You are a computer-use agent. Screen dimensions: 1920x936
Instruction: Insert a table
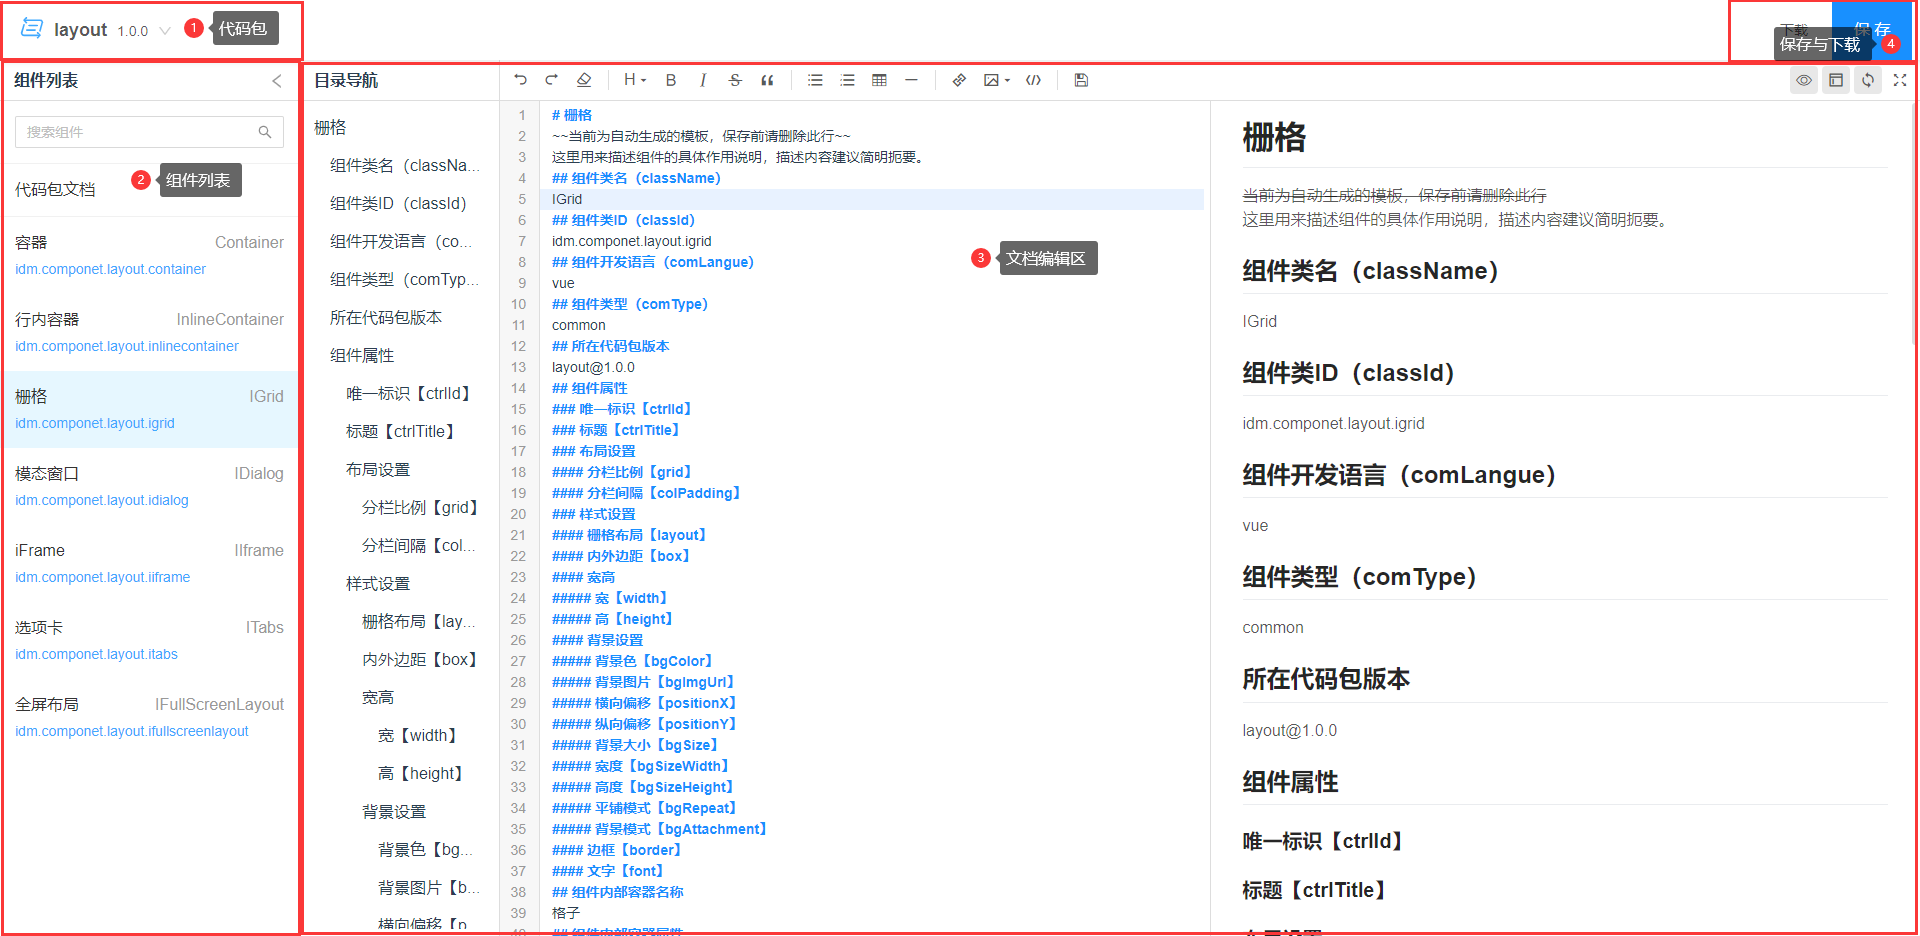pyautogui.click(x=879, y=80)
